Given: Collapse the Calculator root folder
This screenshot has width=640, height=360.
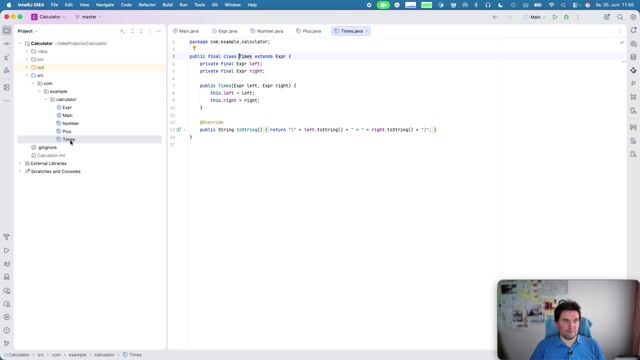Looking at the screenshot, I should [20, 43].
